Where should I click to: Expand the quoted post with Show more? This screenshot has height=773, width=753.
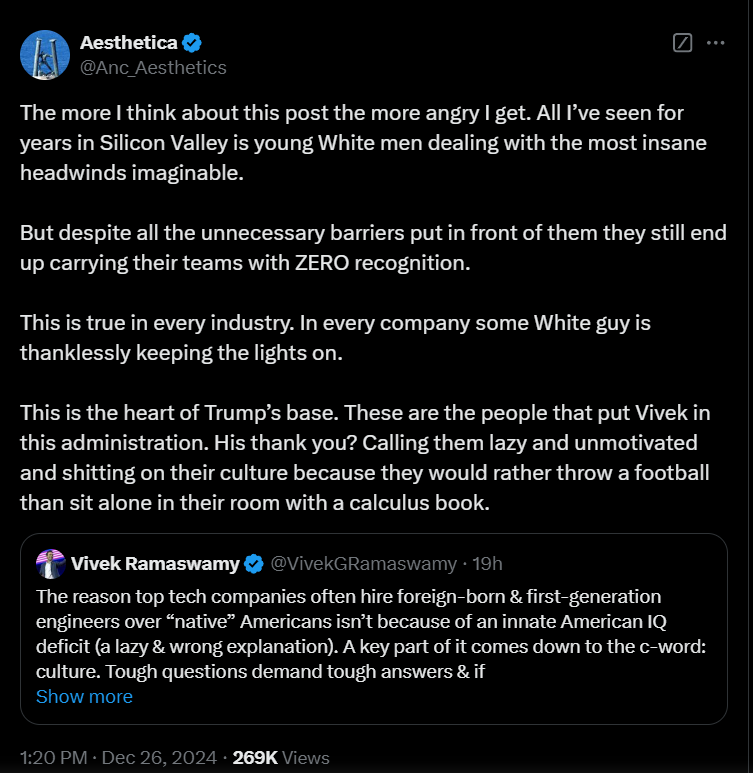(x=84, y=696)
